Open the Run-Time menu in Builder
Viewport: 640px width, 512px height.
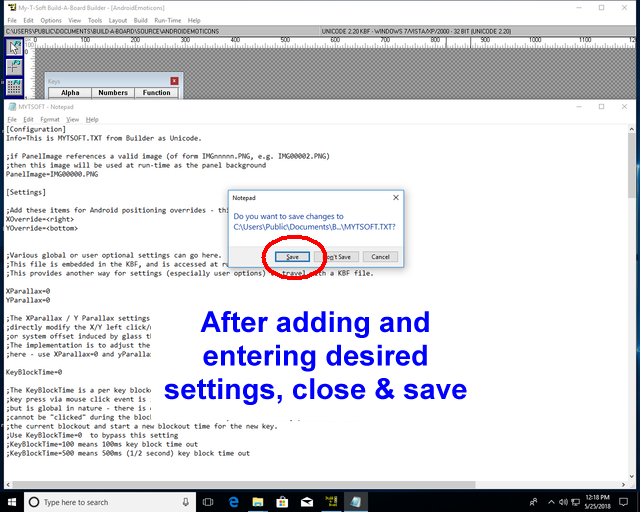pos(168,20)
